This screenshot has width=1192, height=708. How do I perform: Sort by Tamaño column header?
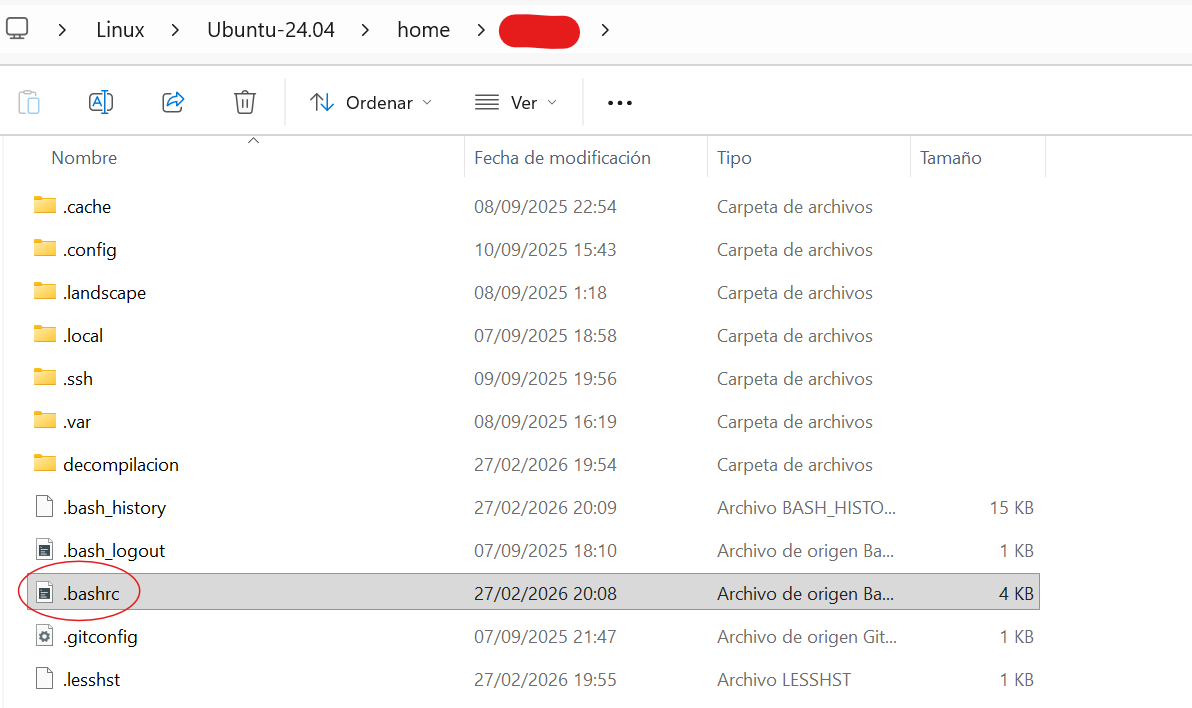tap(950, 158)
